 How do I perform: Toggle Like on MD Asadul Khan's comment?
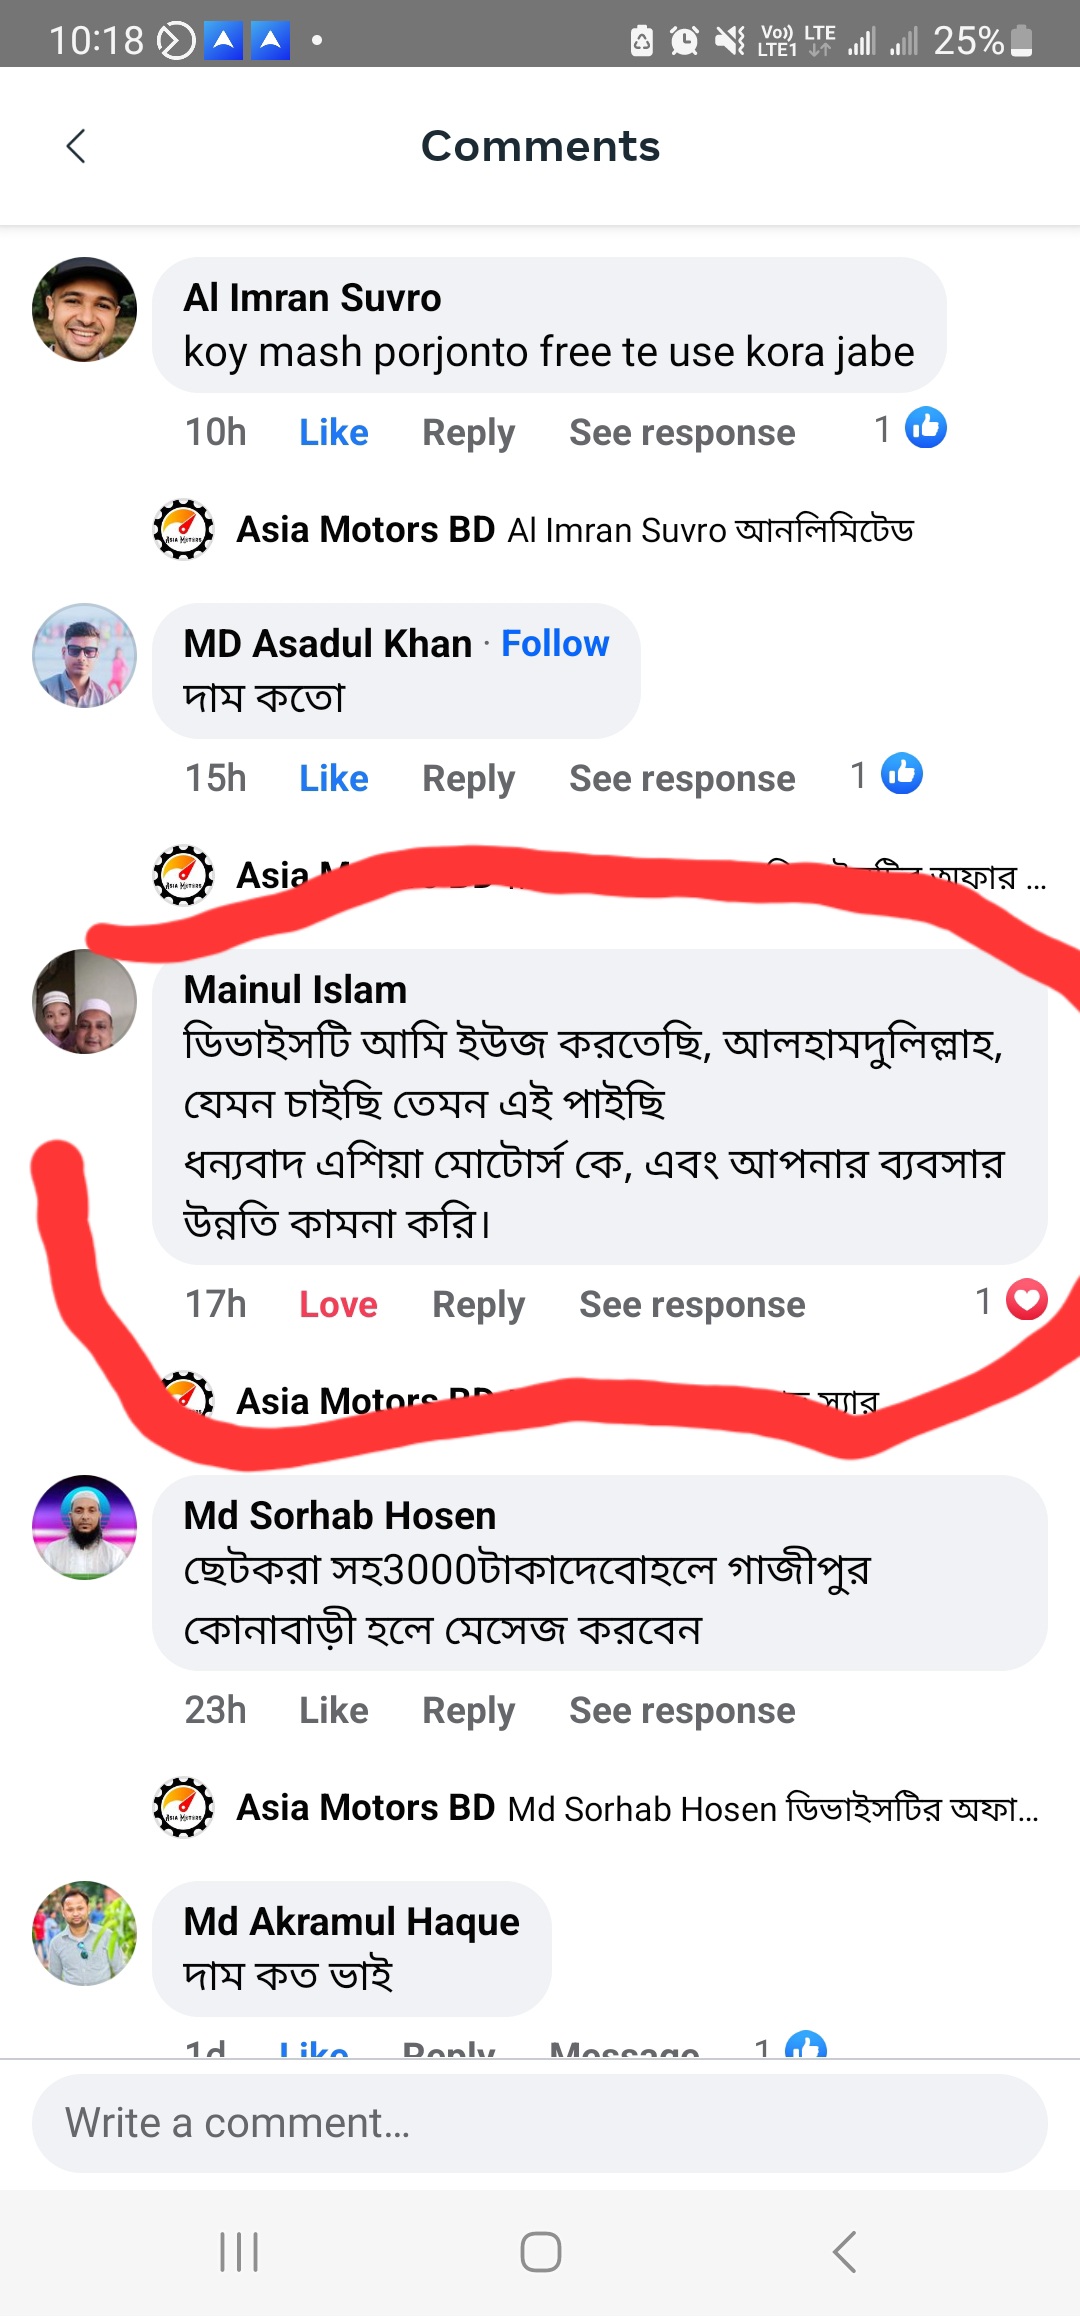coord(334,778)
